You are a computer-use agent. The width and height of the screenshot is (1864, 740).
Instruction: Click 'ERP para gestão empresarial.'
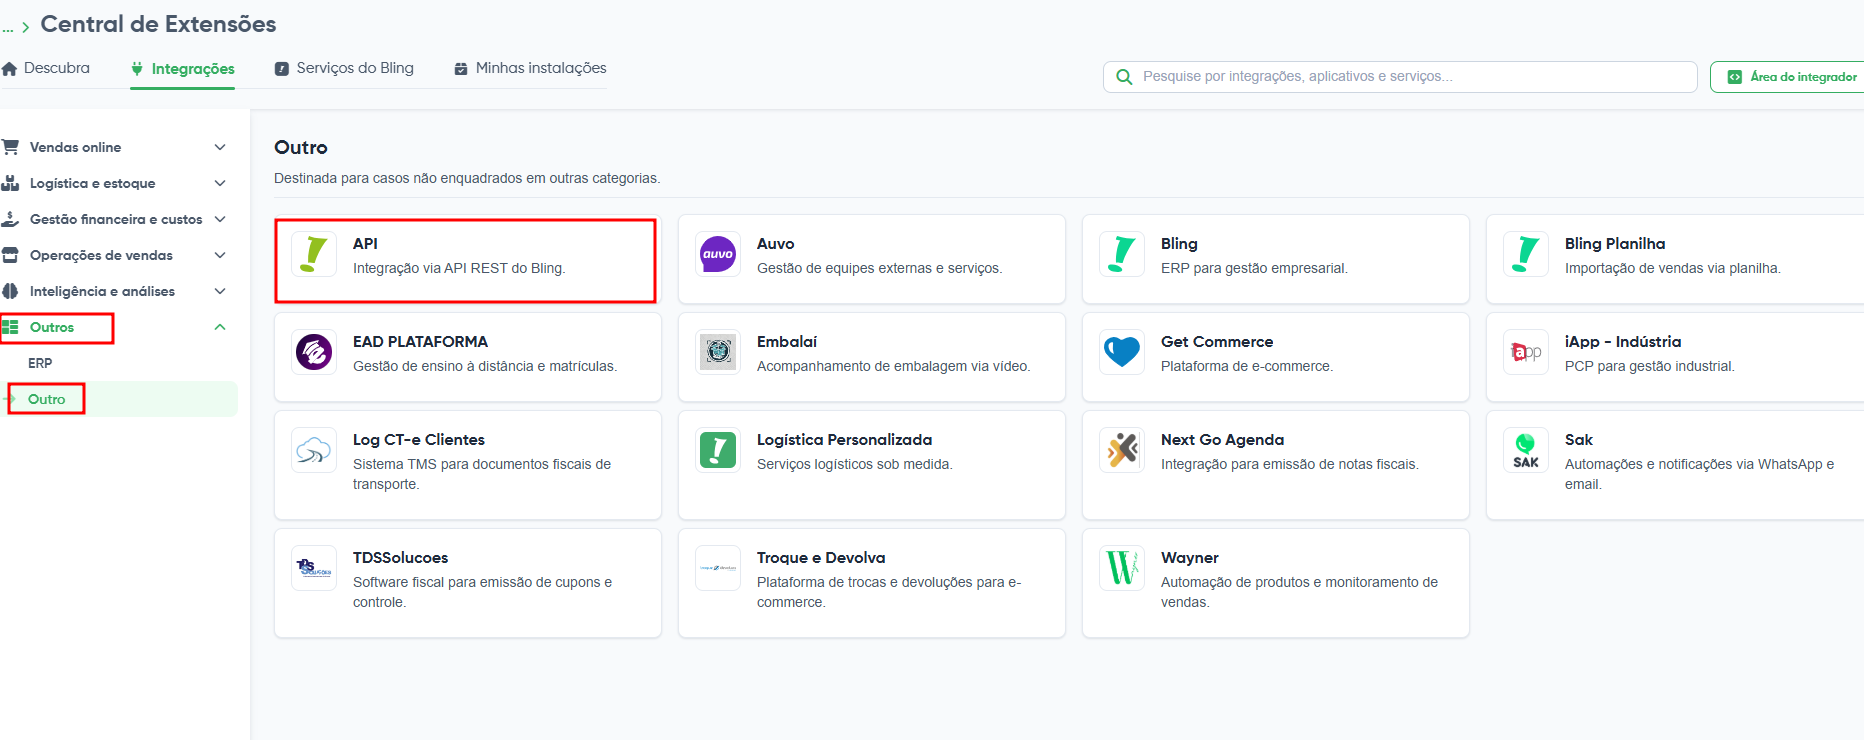click(1254, 268)
